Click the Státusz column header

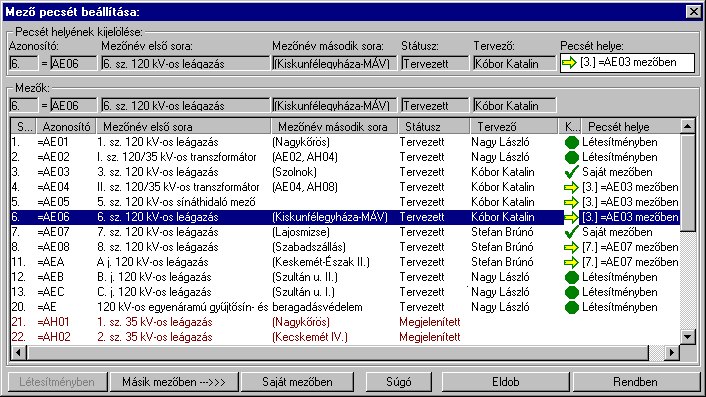click(x=434, y=127)
